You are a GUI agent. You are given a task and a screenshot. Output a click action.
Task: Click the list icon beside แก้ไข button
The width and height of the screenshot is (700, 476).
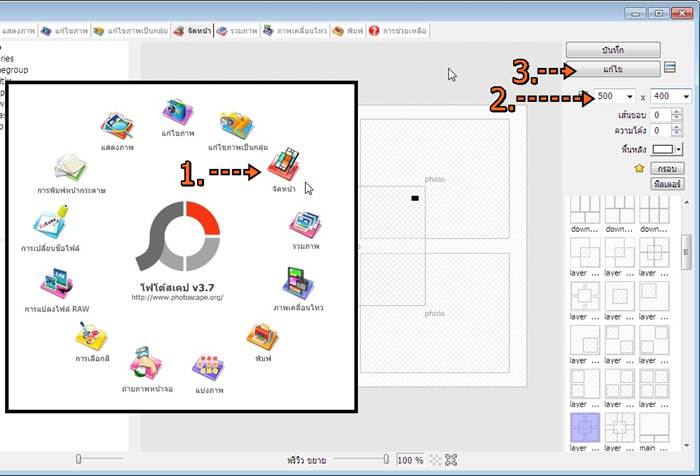click(670, 67)
